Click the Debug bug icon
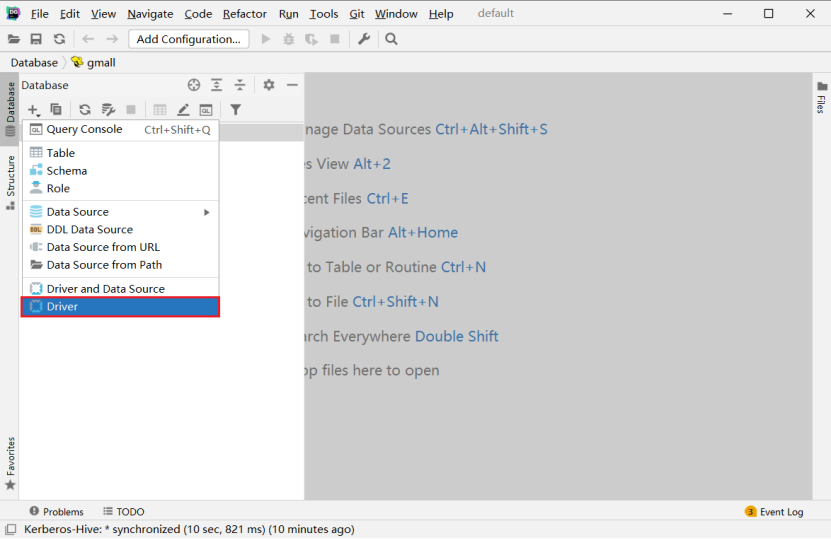Screen dimensions: 831x539 coord(288,39)
